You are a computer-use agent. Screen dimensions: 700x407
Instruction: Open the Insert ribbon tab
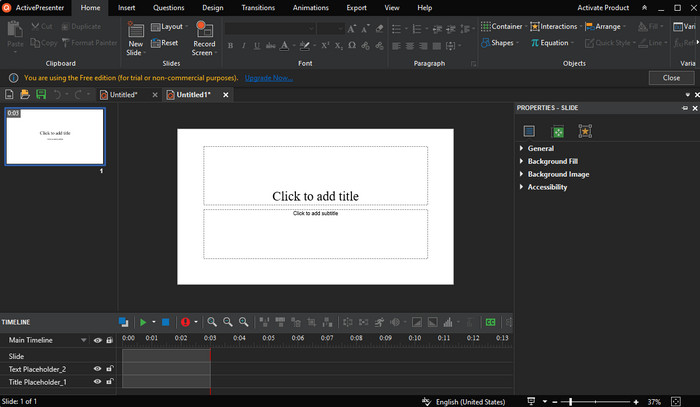(126, 8)
